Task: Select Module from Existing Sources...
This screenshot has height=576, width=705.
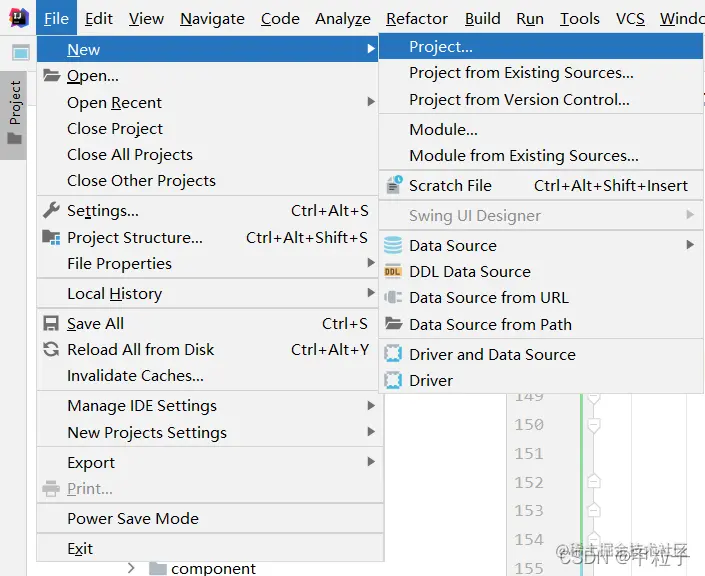Action: click(x=541, y=156)
